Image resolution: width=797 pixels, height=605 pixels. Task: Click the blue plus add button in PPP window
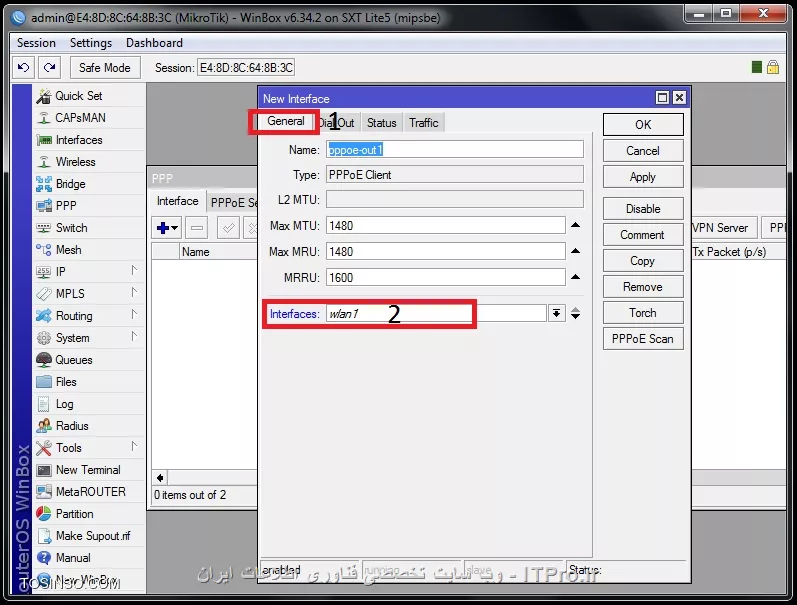[x=167, y=228]
